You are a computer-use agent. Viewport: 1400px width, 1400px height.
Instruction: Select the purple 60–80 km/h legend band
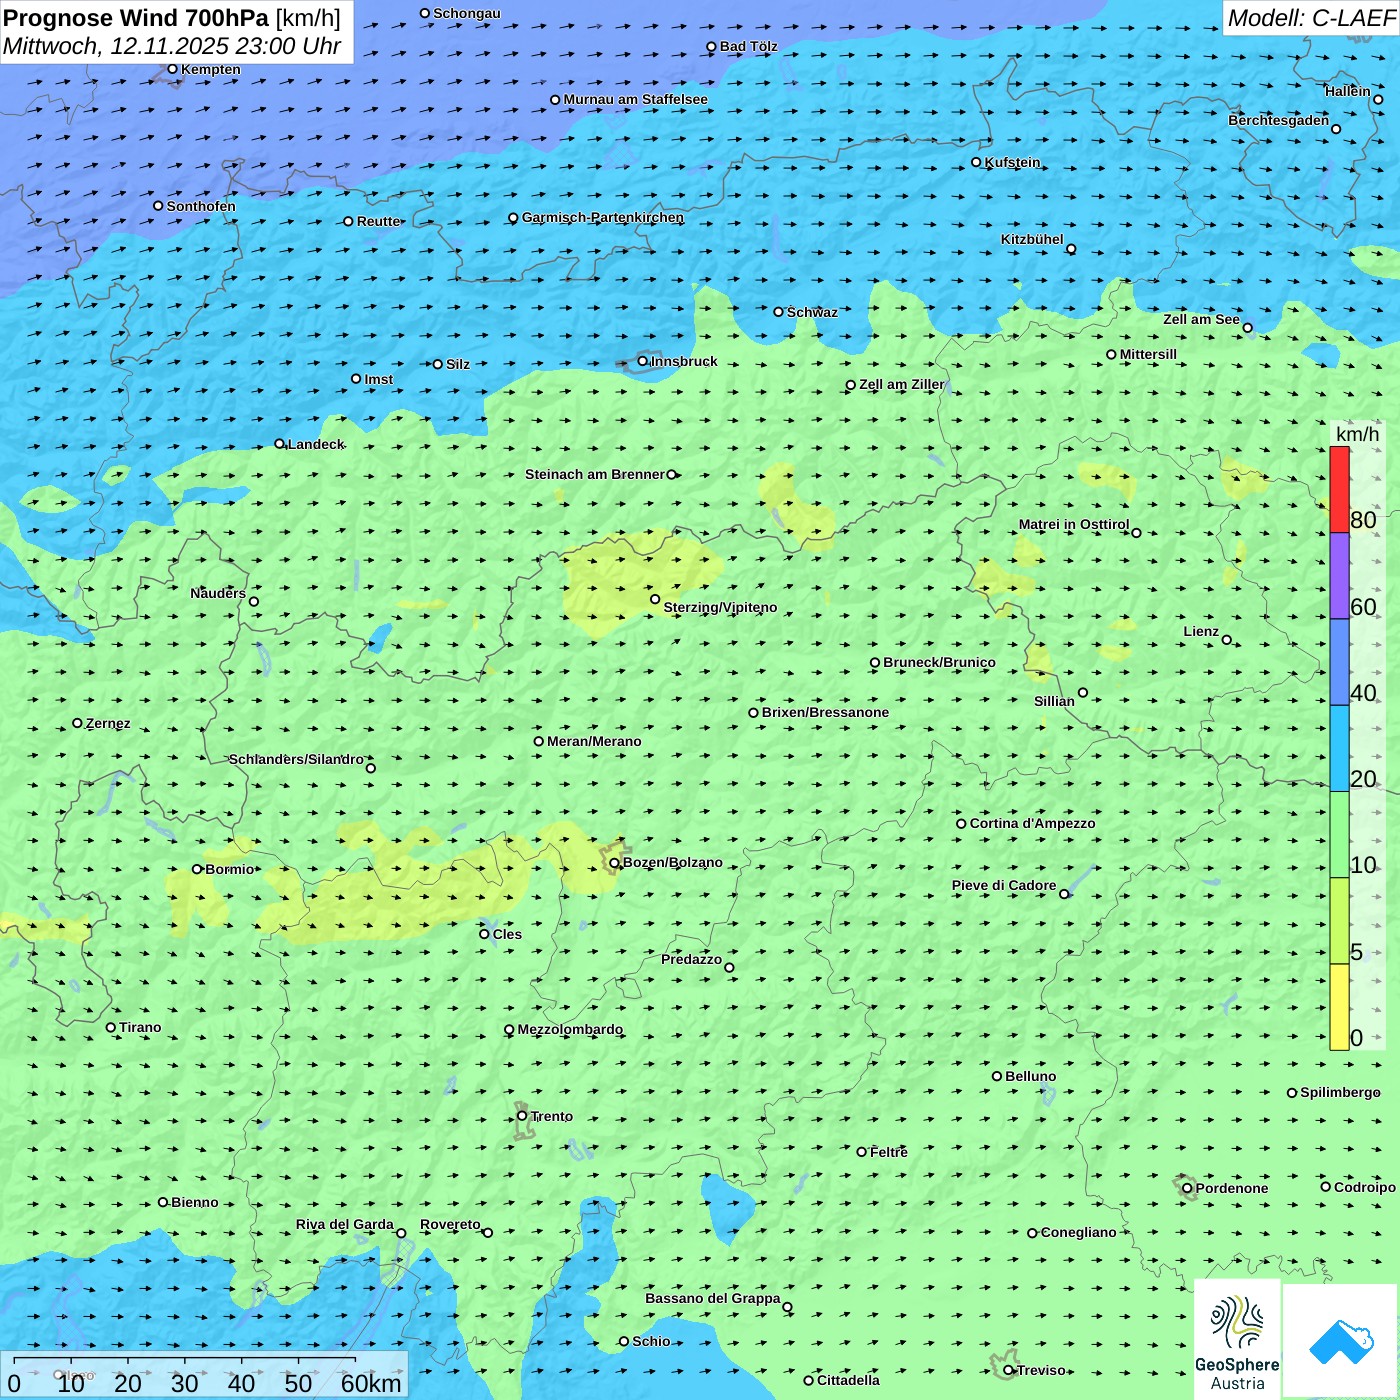1339,575
